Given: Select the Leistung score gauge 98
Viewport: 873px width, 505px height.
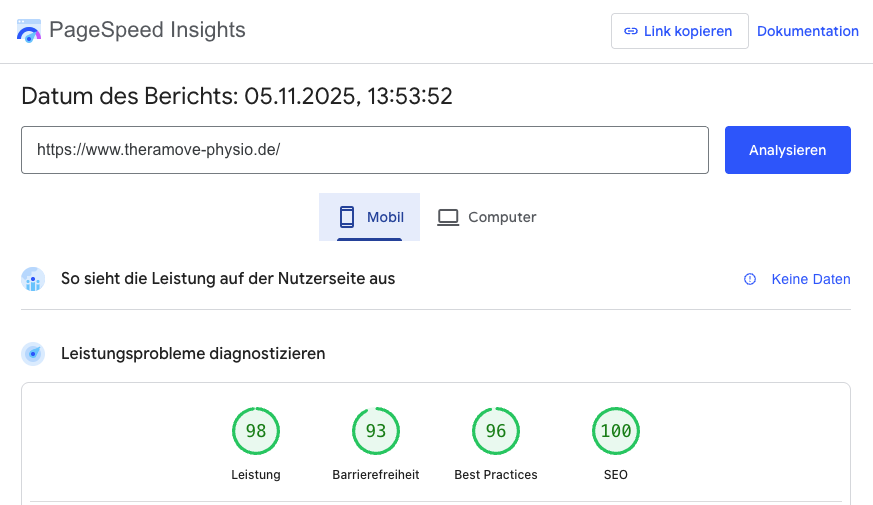Looking at the screenshot, I should click(x=256, y=431).
